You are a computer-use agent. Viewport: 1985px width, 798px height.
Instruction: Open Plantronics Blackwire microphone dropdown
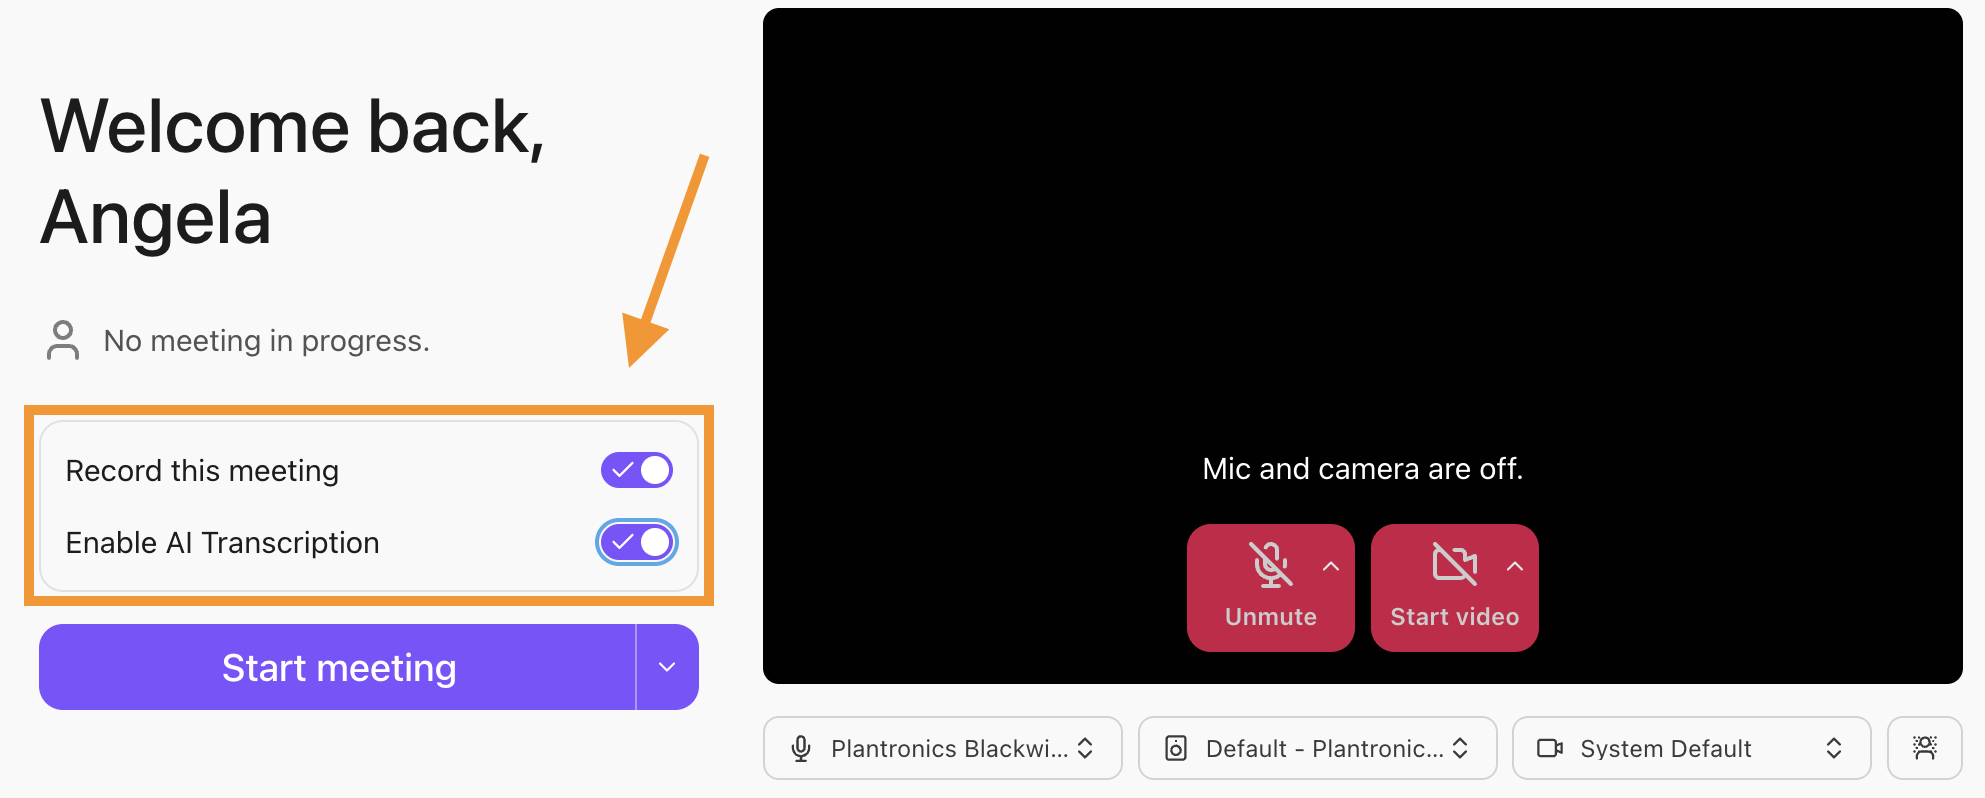tap(942, 748)
